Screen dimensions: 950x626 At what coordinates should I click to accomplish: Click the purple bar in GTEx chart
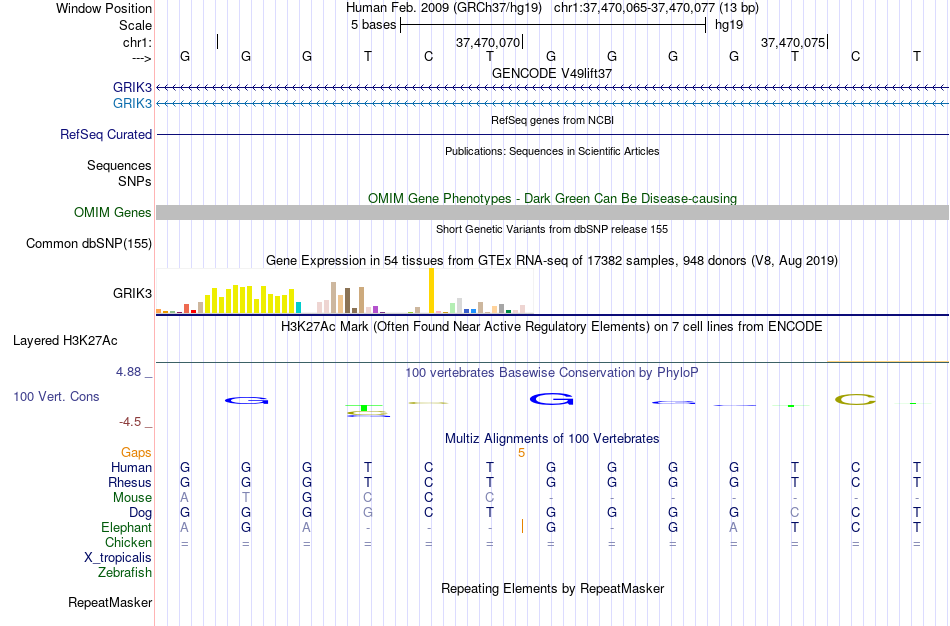coord(376,310)
